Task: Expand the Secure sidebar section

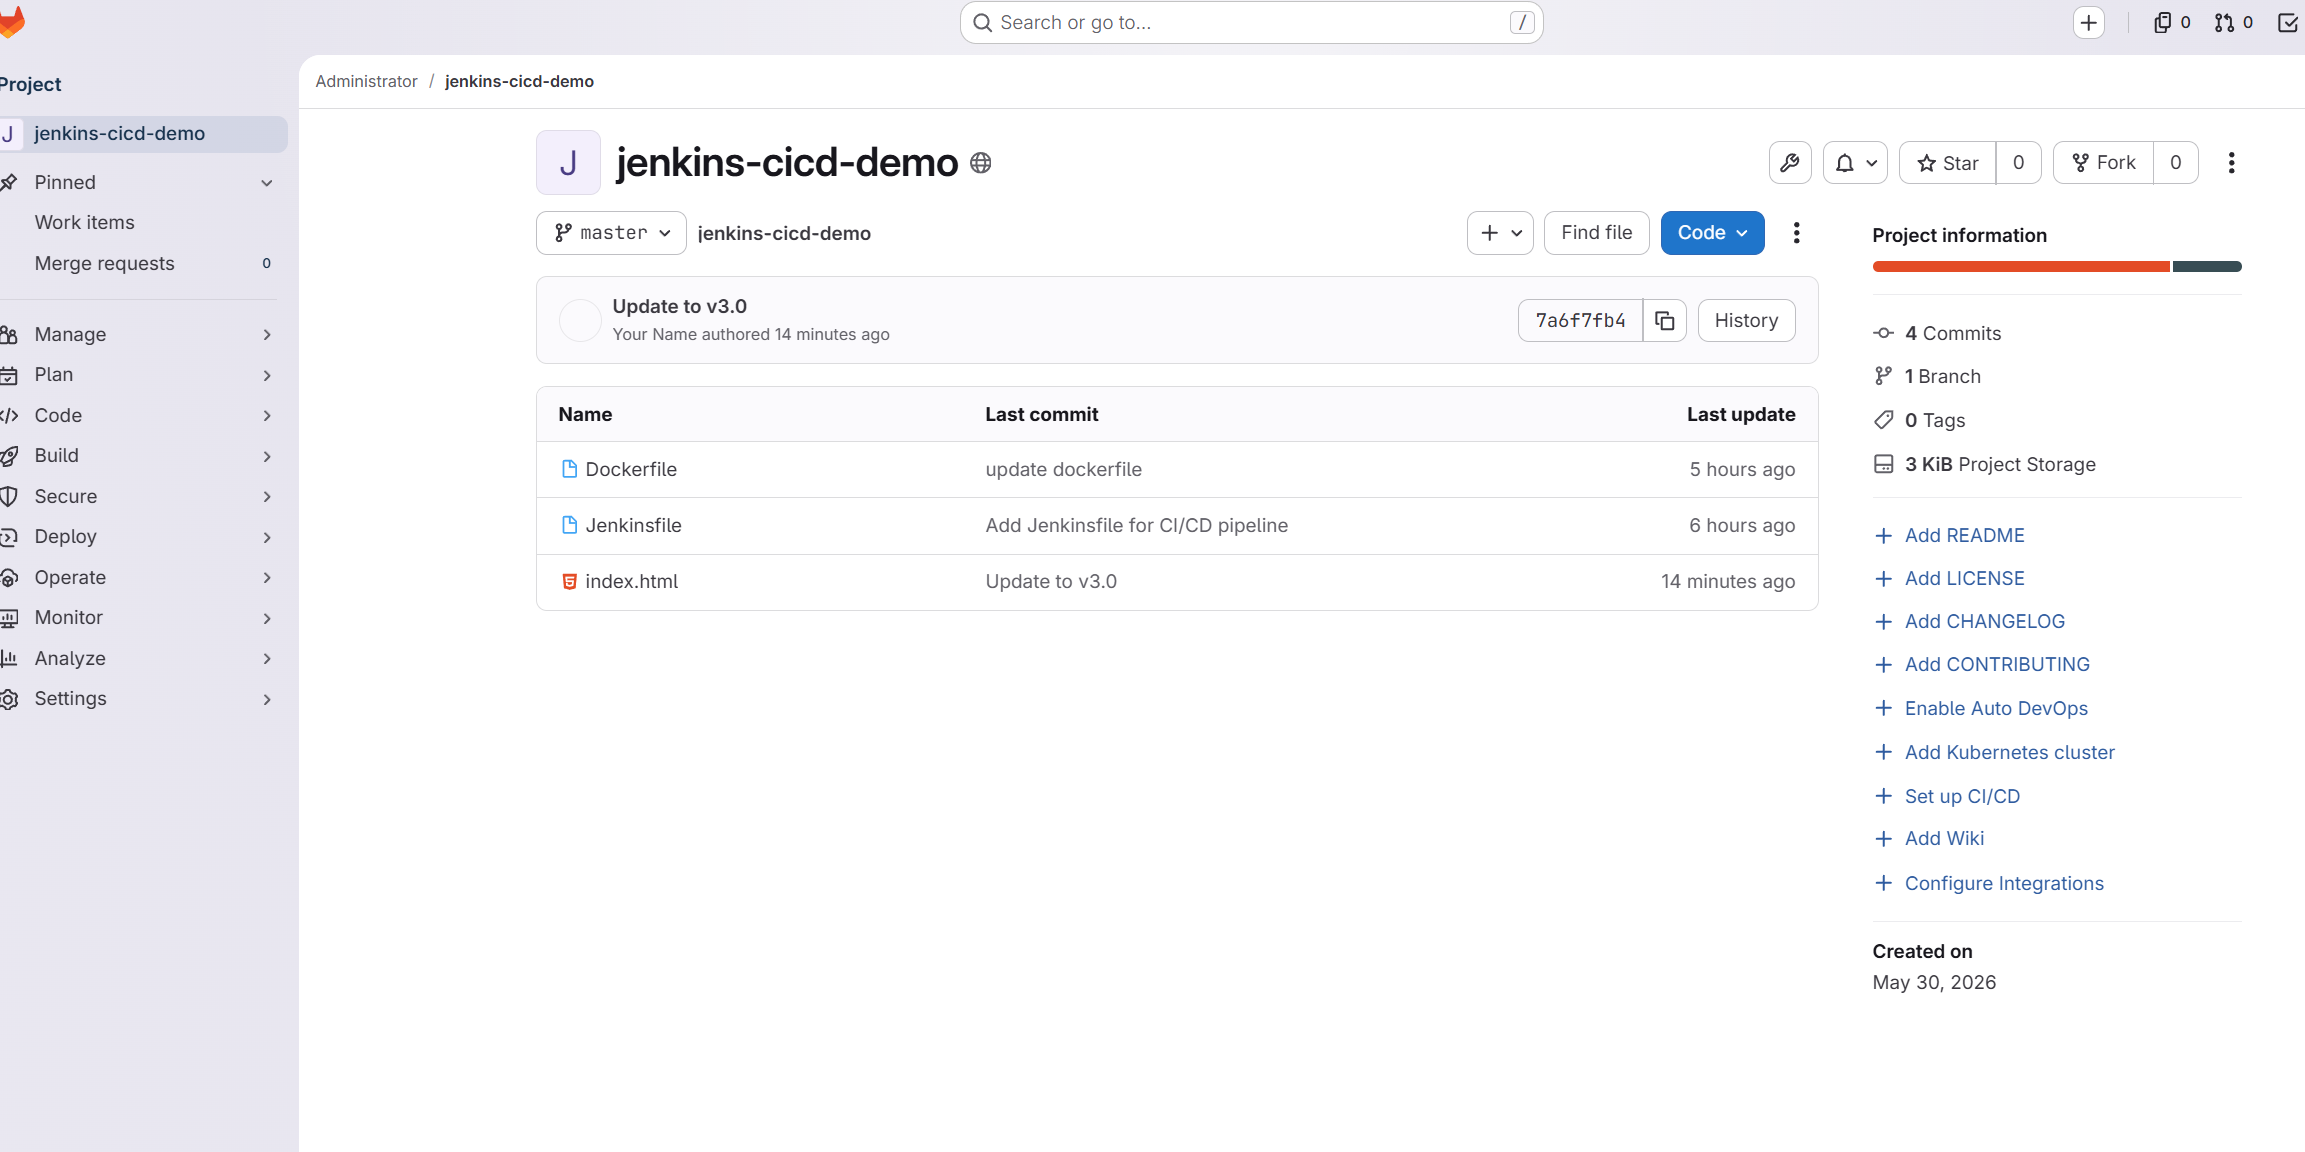Action: [138, 496]
